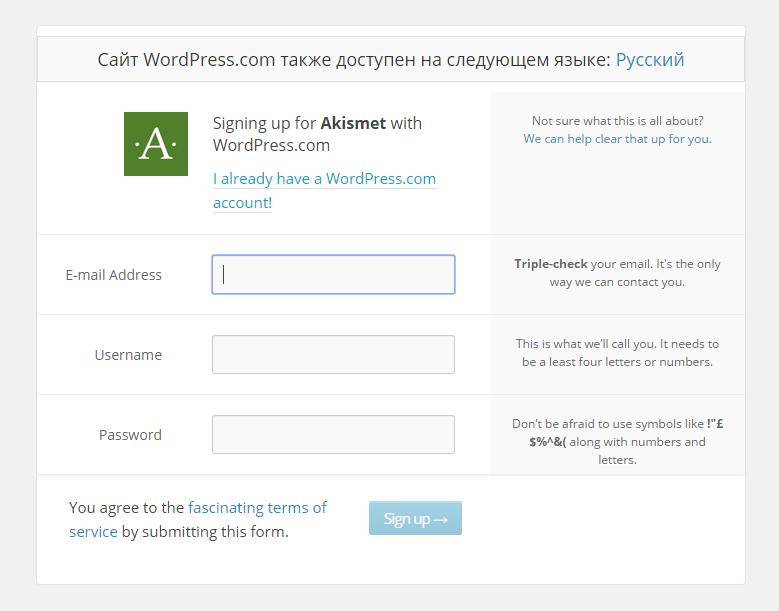
Task: Click the bold "Akismet" word in heading
Action: (353, 123)
